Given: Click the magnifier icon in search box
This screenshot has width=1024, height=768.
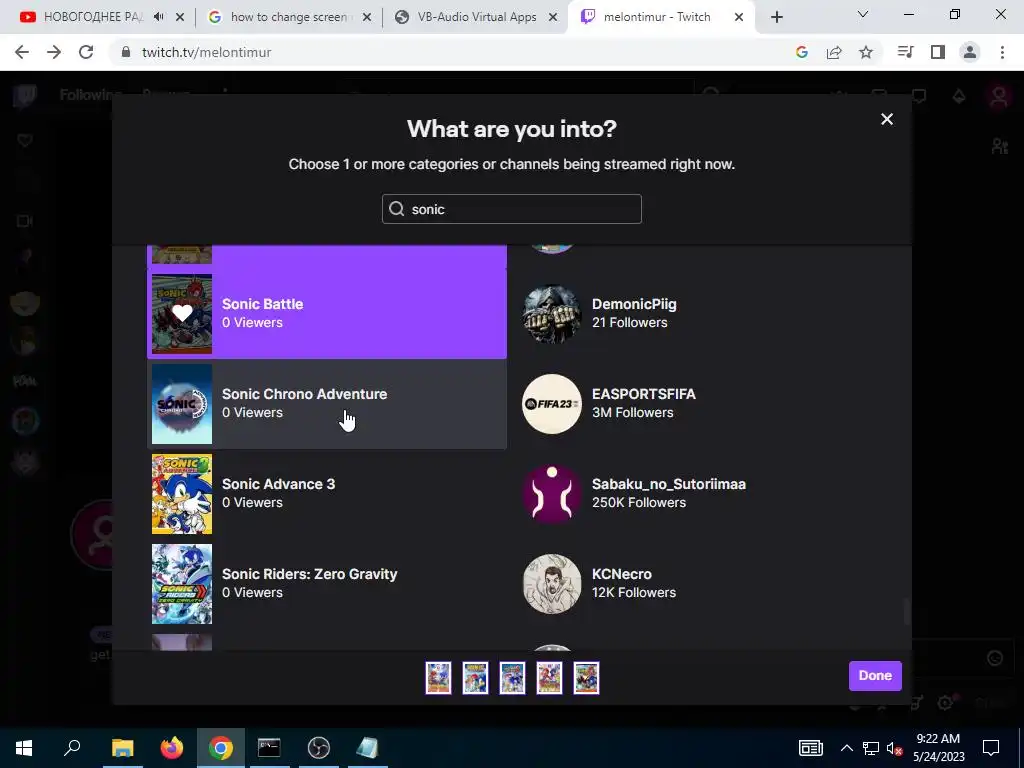Looking at the screenshot, I should pos(396,209).
